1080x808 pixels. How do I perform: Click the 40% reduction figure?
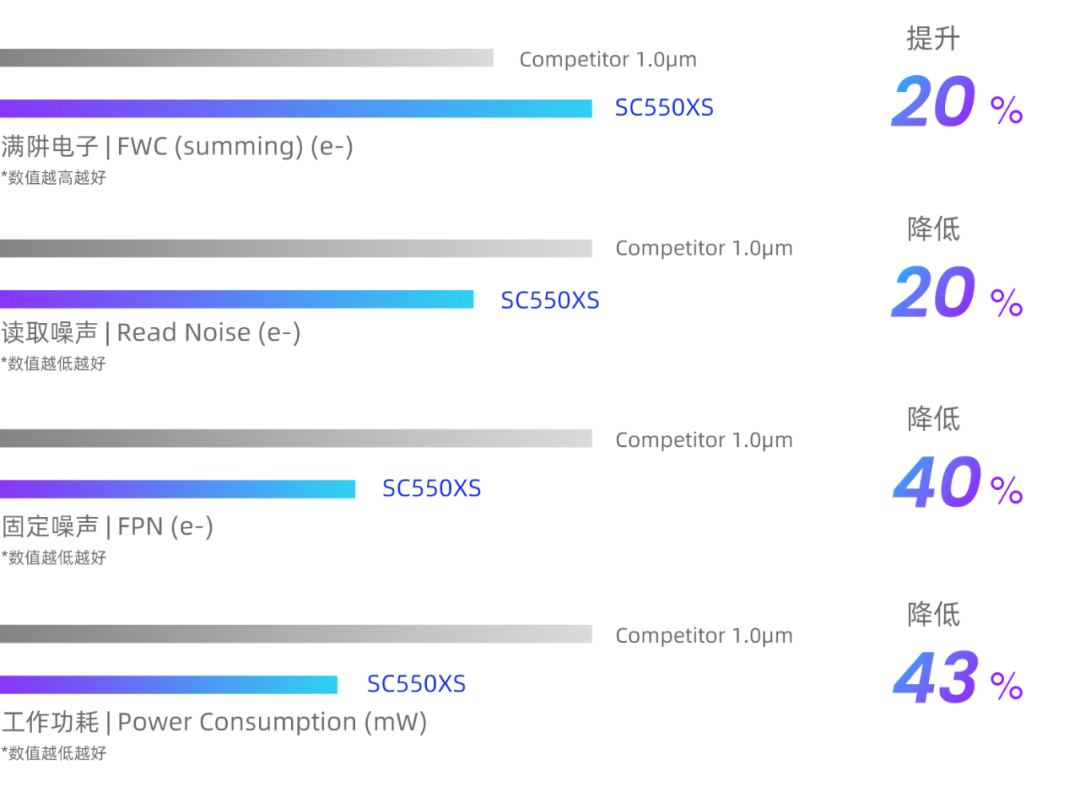(957, 482)
